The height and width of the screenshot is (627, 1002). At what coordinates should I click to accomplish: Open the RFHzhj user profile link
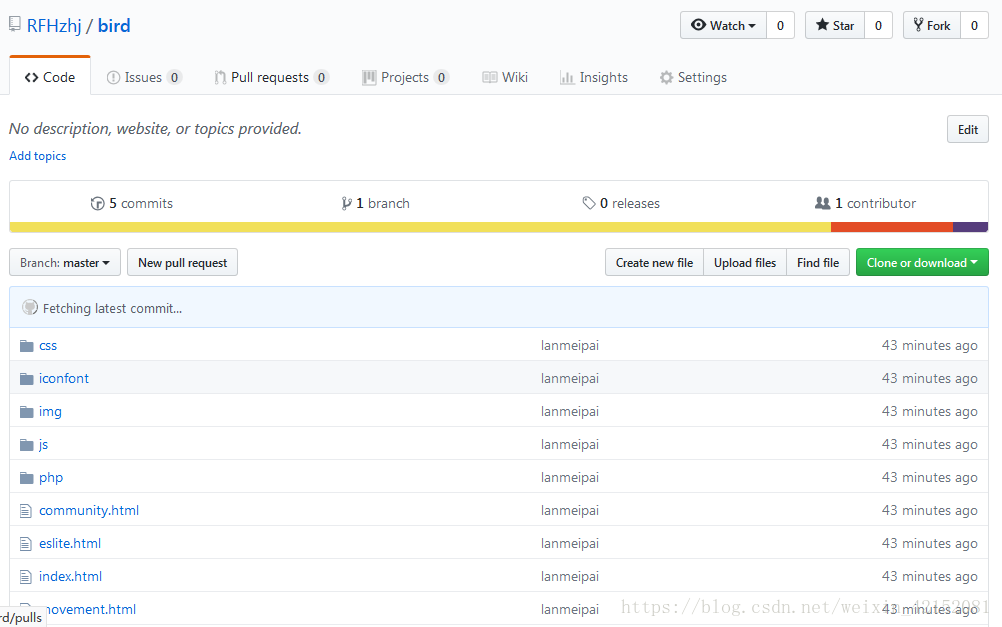(x=54, y=26)
